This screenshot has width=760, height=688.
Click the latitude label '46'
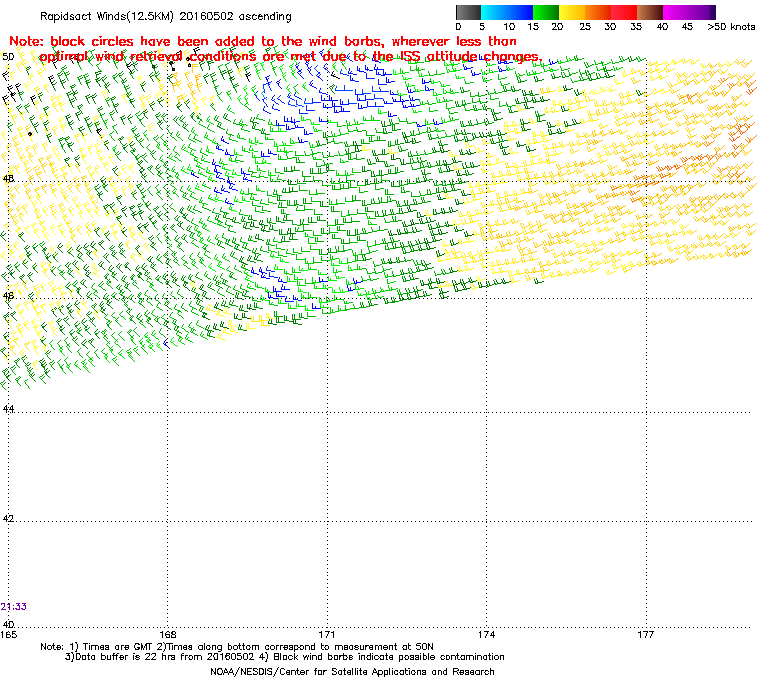pyautogui.click(x=8, y=295)
